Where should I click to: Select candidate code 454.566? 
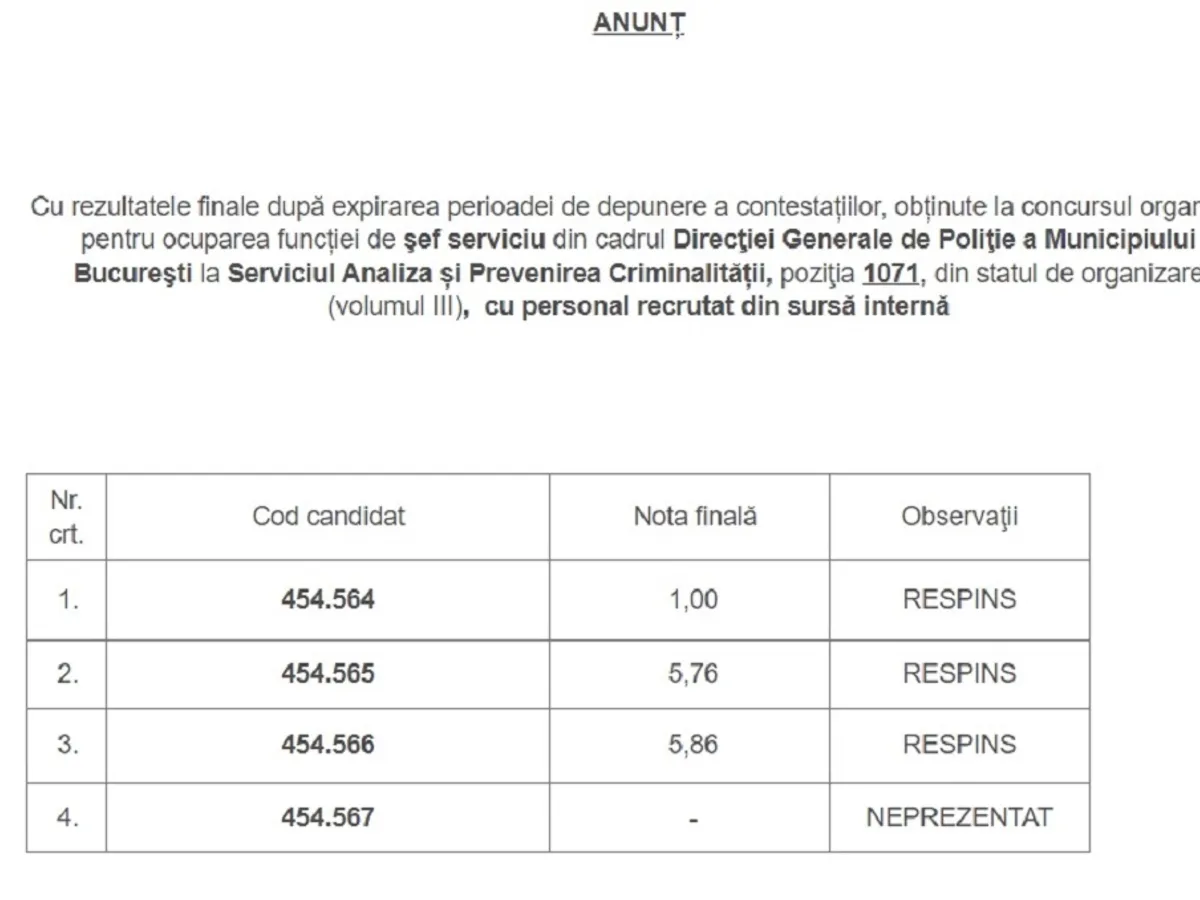[x=328, y=745]
